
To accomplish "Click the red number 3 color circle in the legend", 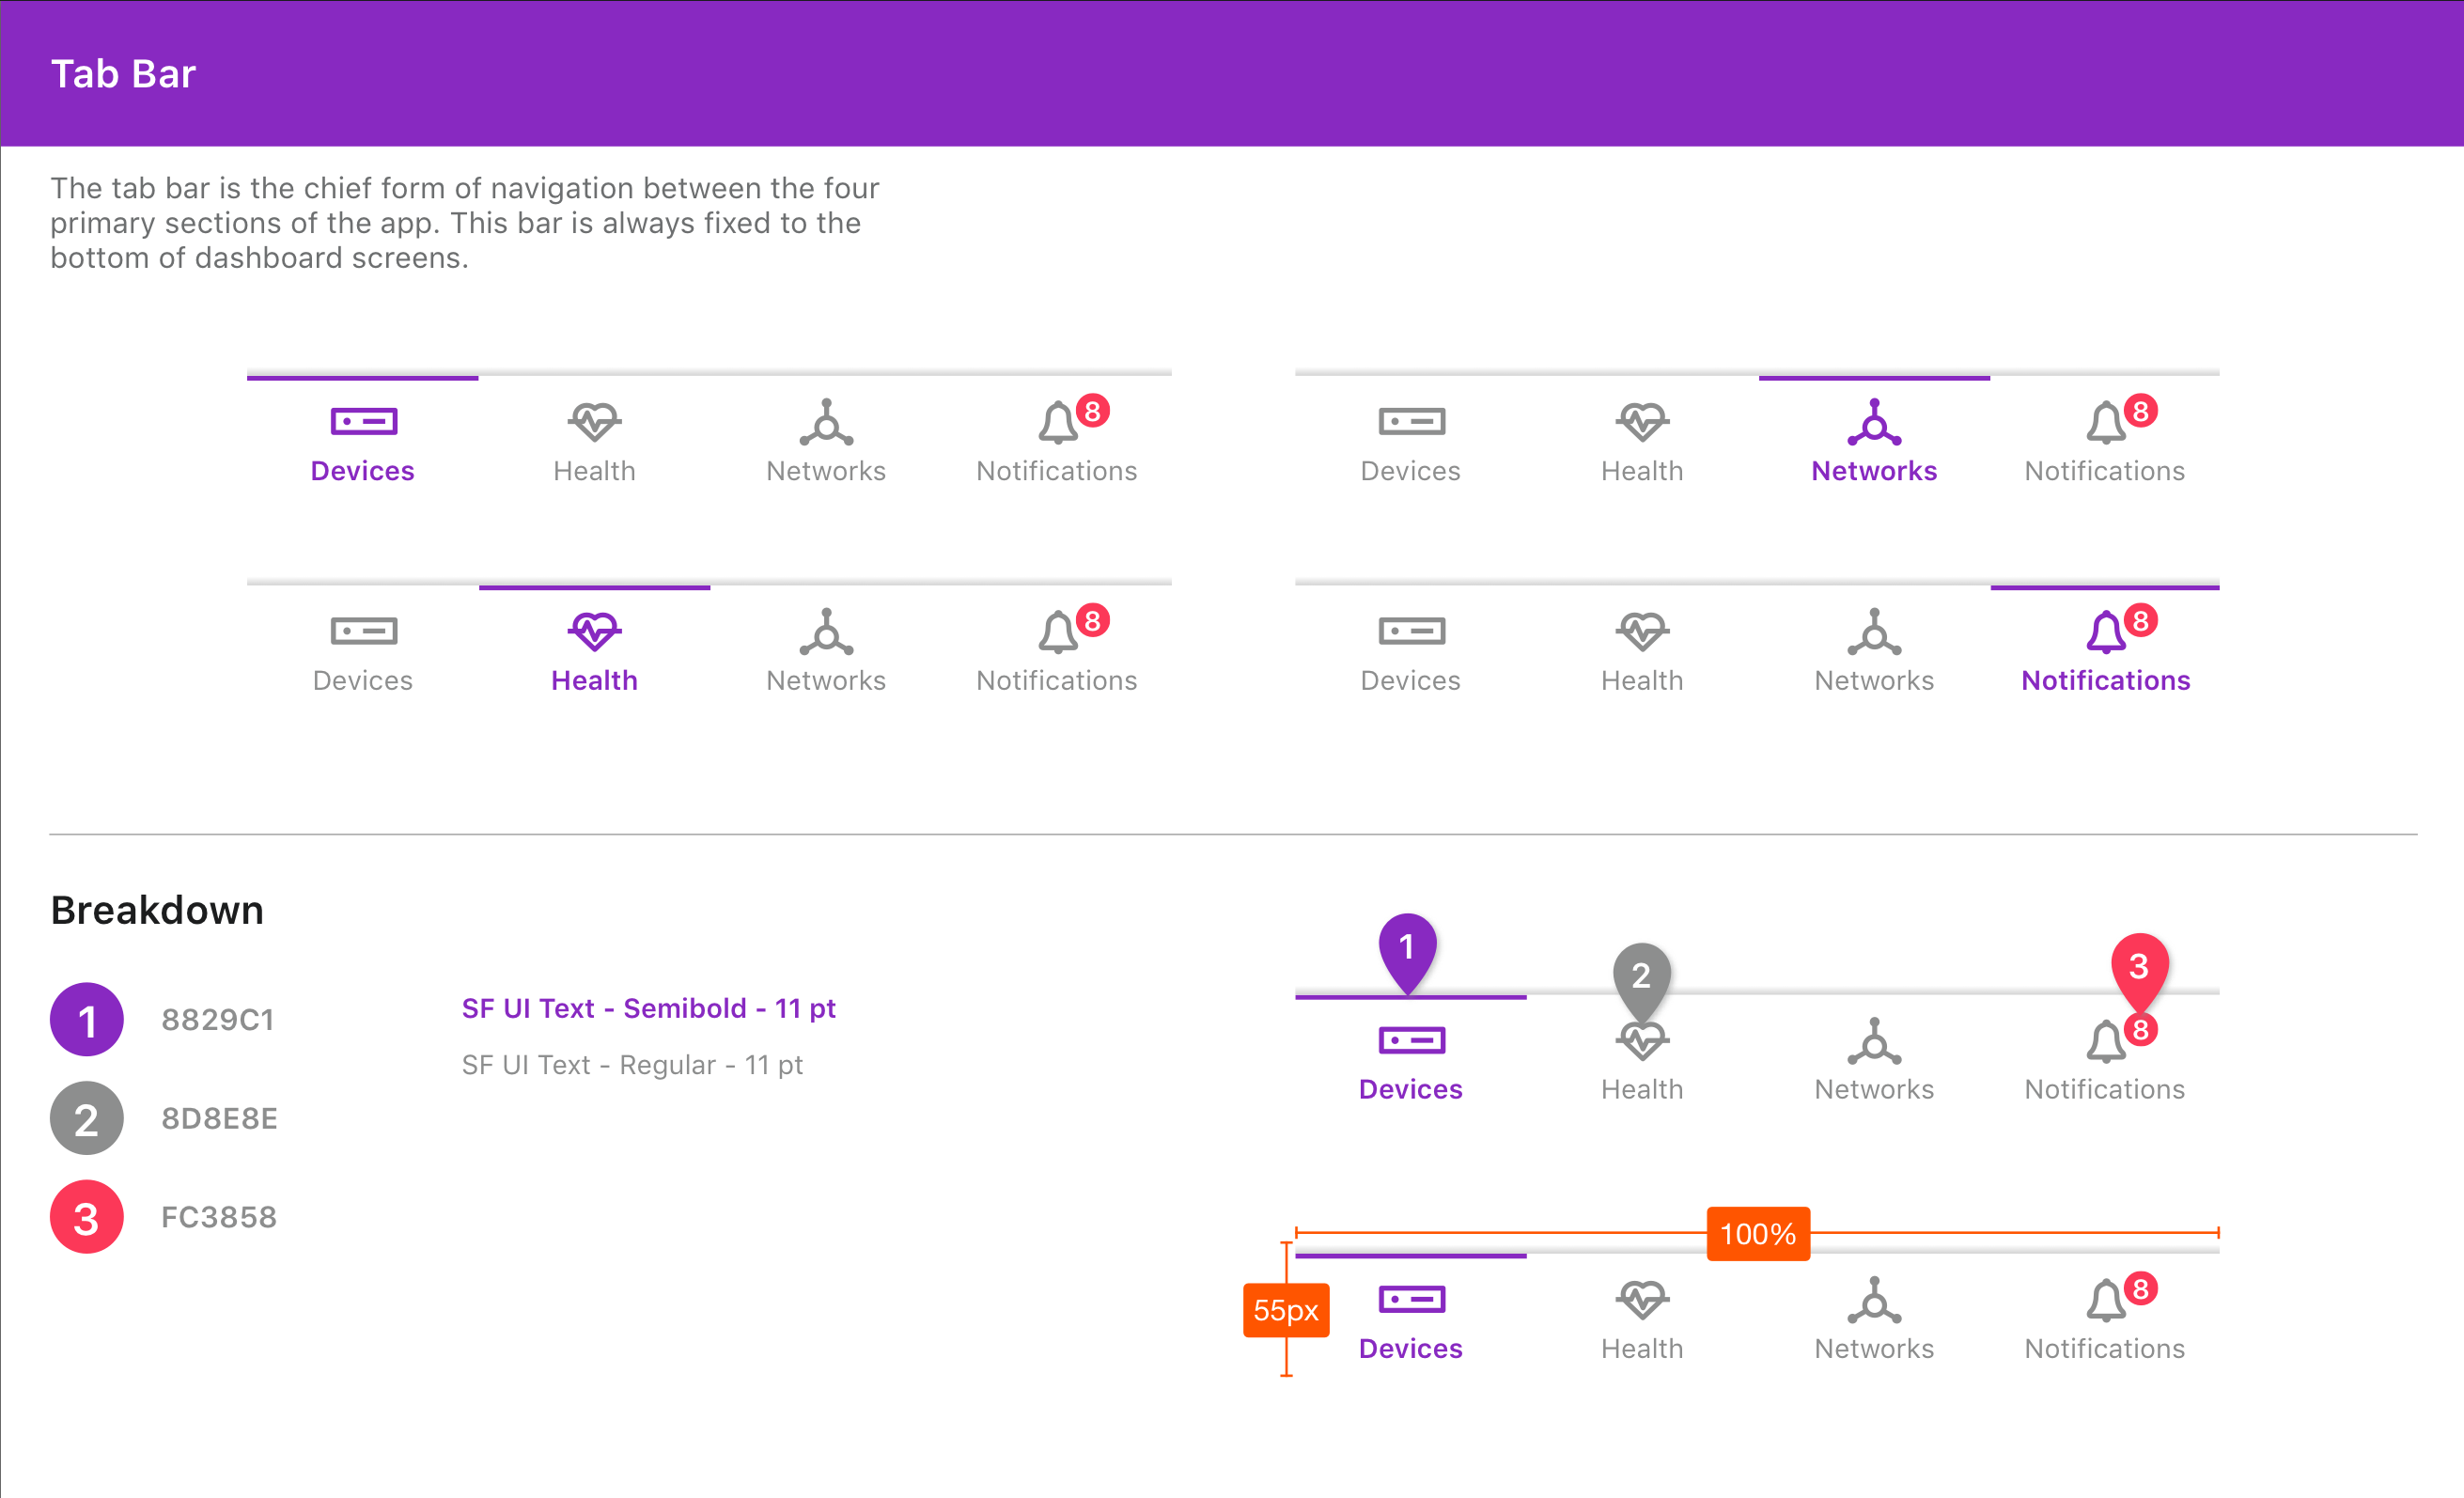I will tap(87, 1217).
